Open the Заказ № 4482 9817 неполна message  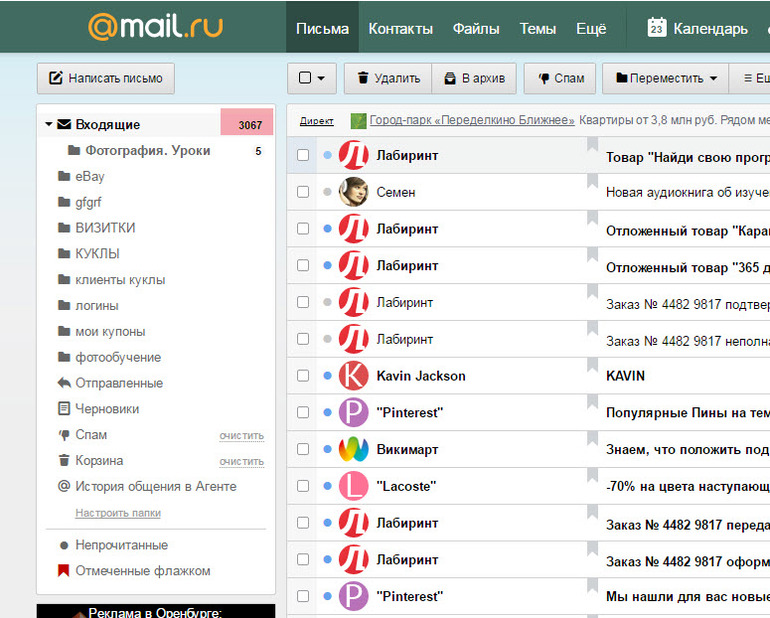[688, 341]
